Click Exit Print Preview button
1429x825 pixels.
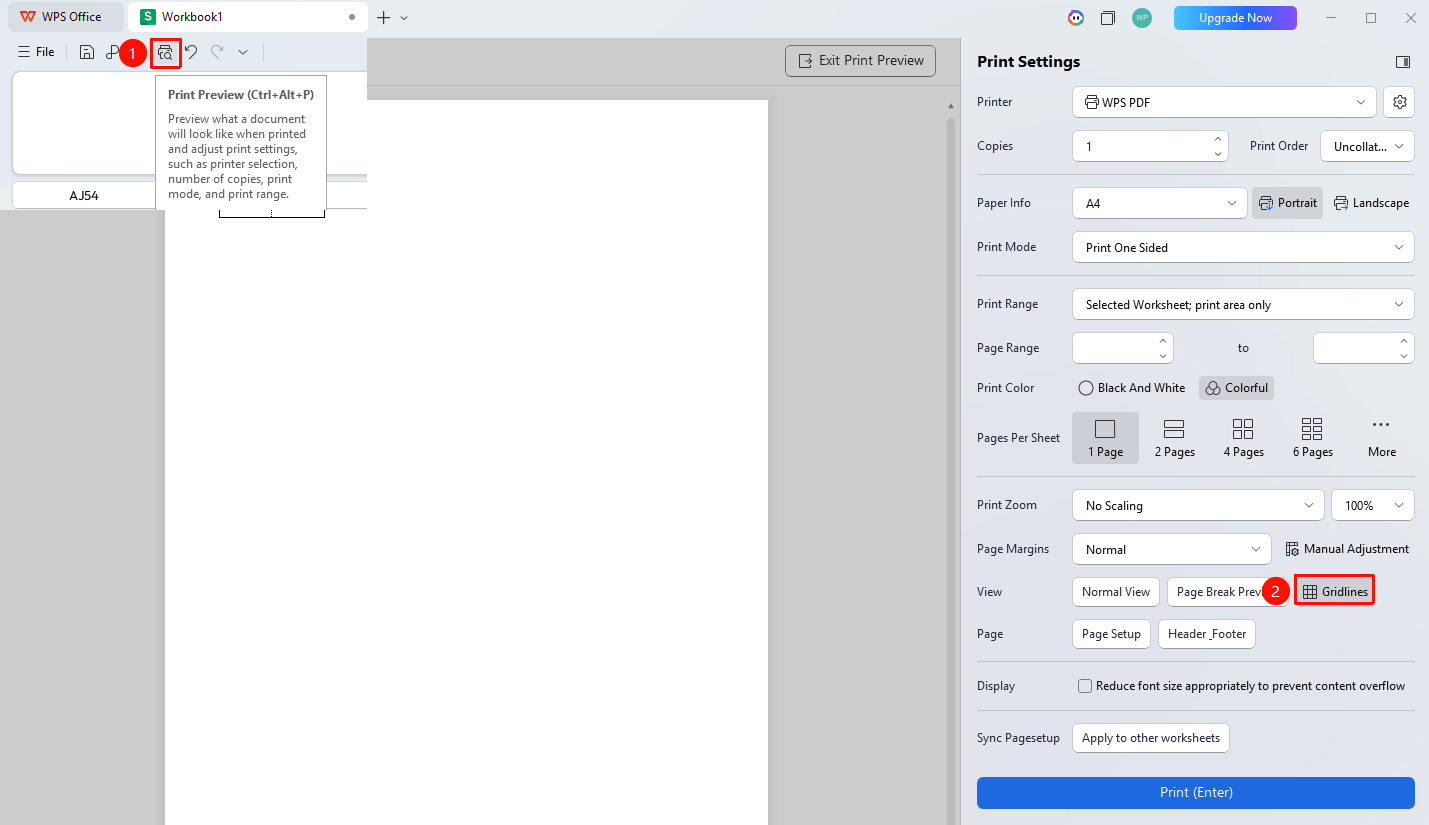coord(861,61)
